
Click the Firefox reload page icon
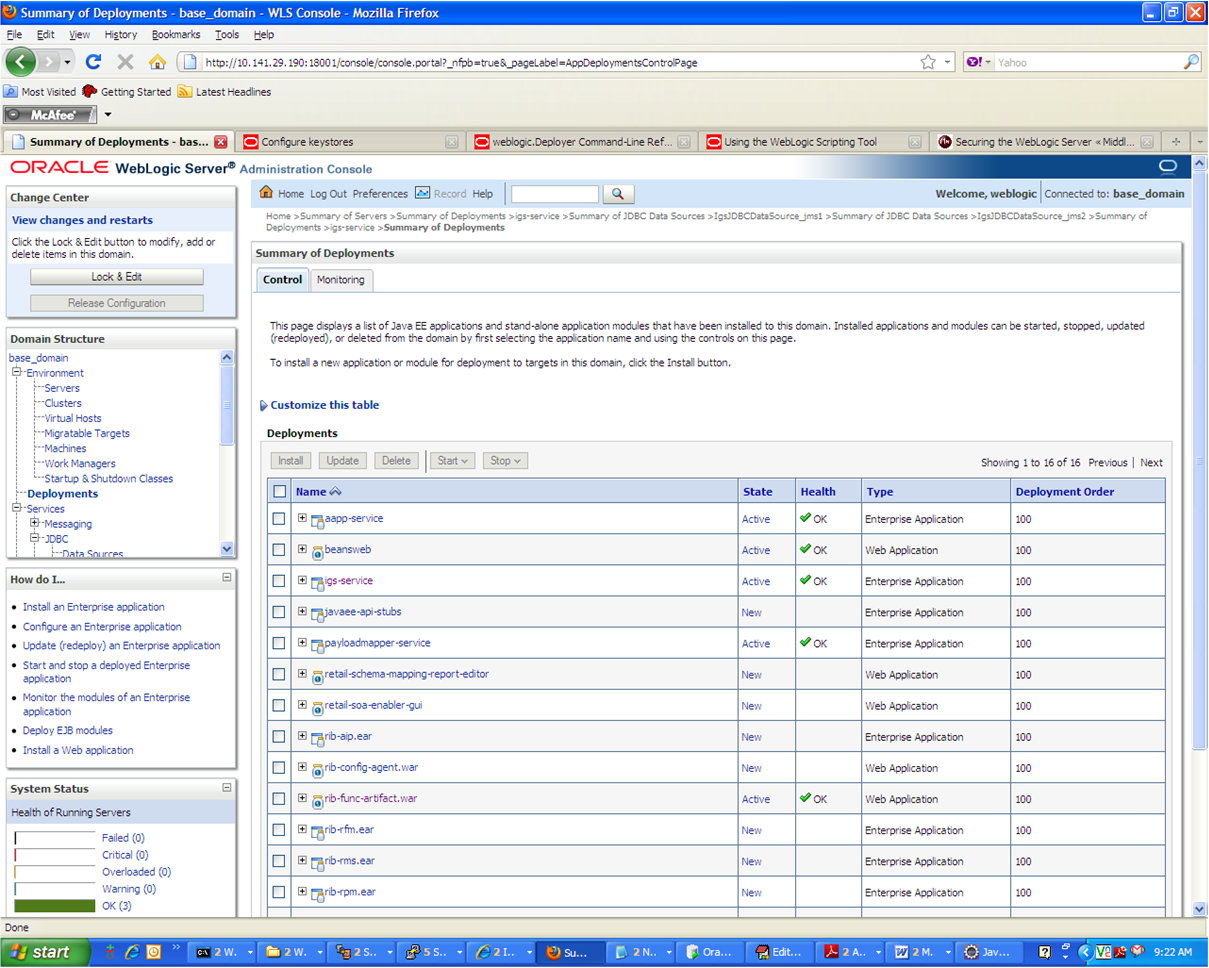pos(94,62)
